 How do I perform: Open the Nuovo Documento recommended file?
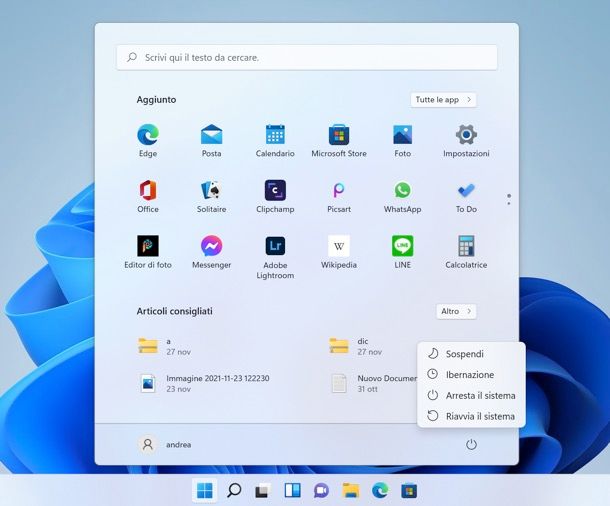(x=372, y=383)
